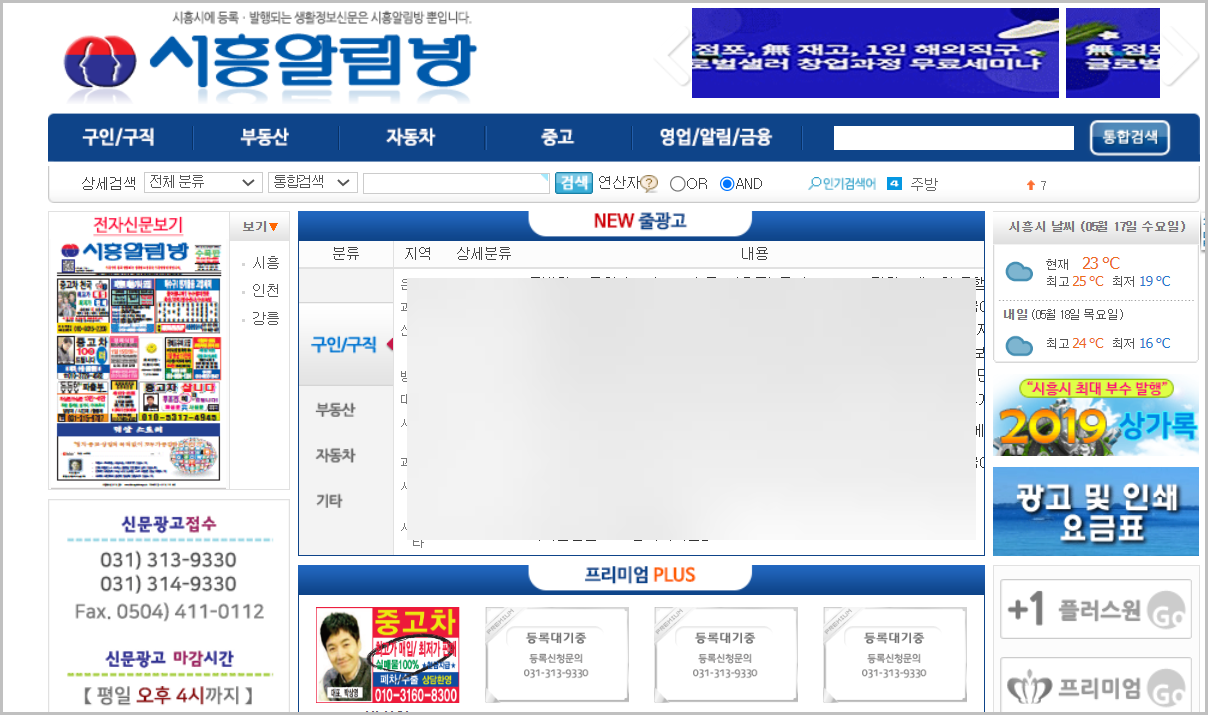Open the 중고 main menu

pyautogui.click(x=557, y=138)
